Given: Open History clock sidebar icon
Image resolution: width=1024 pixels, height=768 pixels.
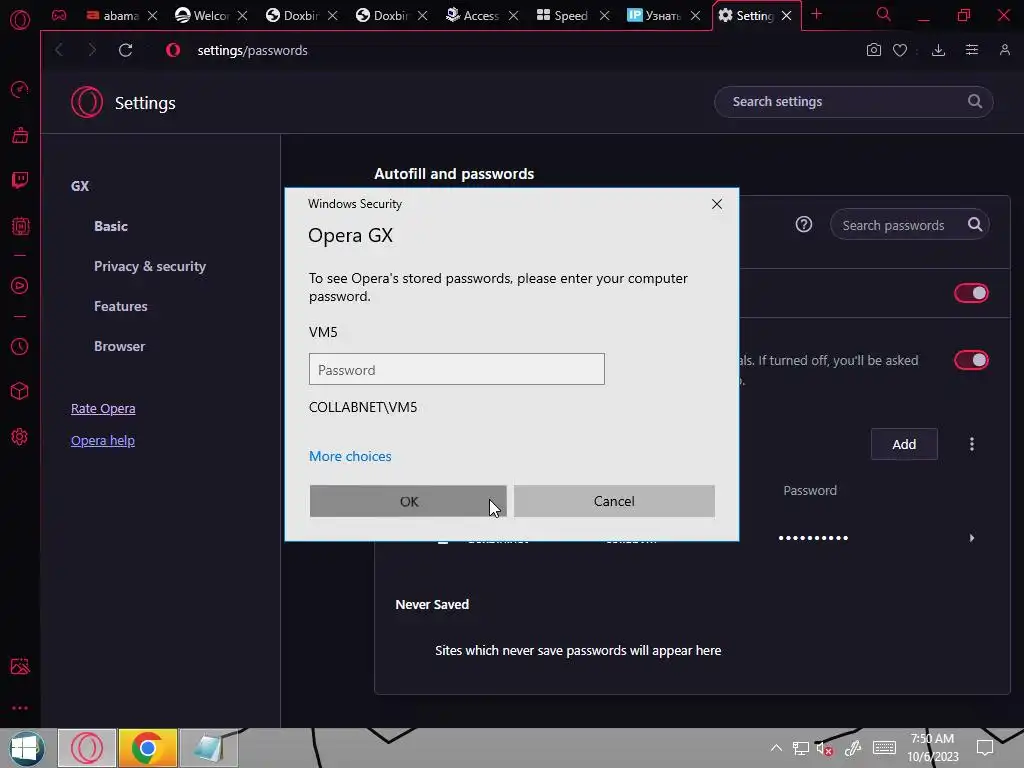Looking at the screenshot, I should 20,346.
